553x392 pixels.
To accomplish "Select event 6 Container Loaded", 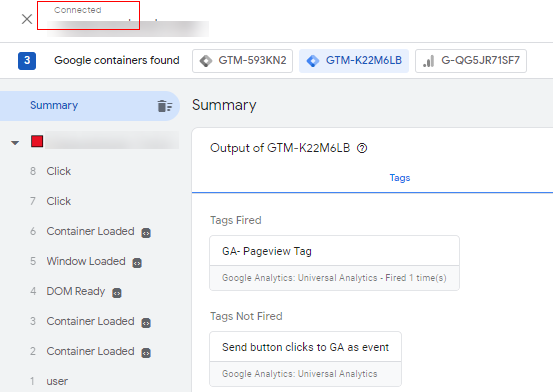I will click(90, 231).
